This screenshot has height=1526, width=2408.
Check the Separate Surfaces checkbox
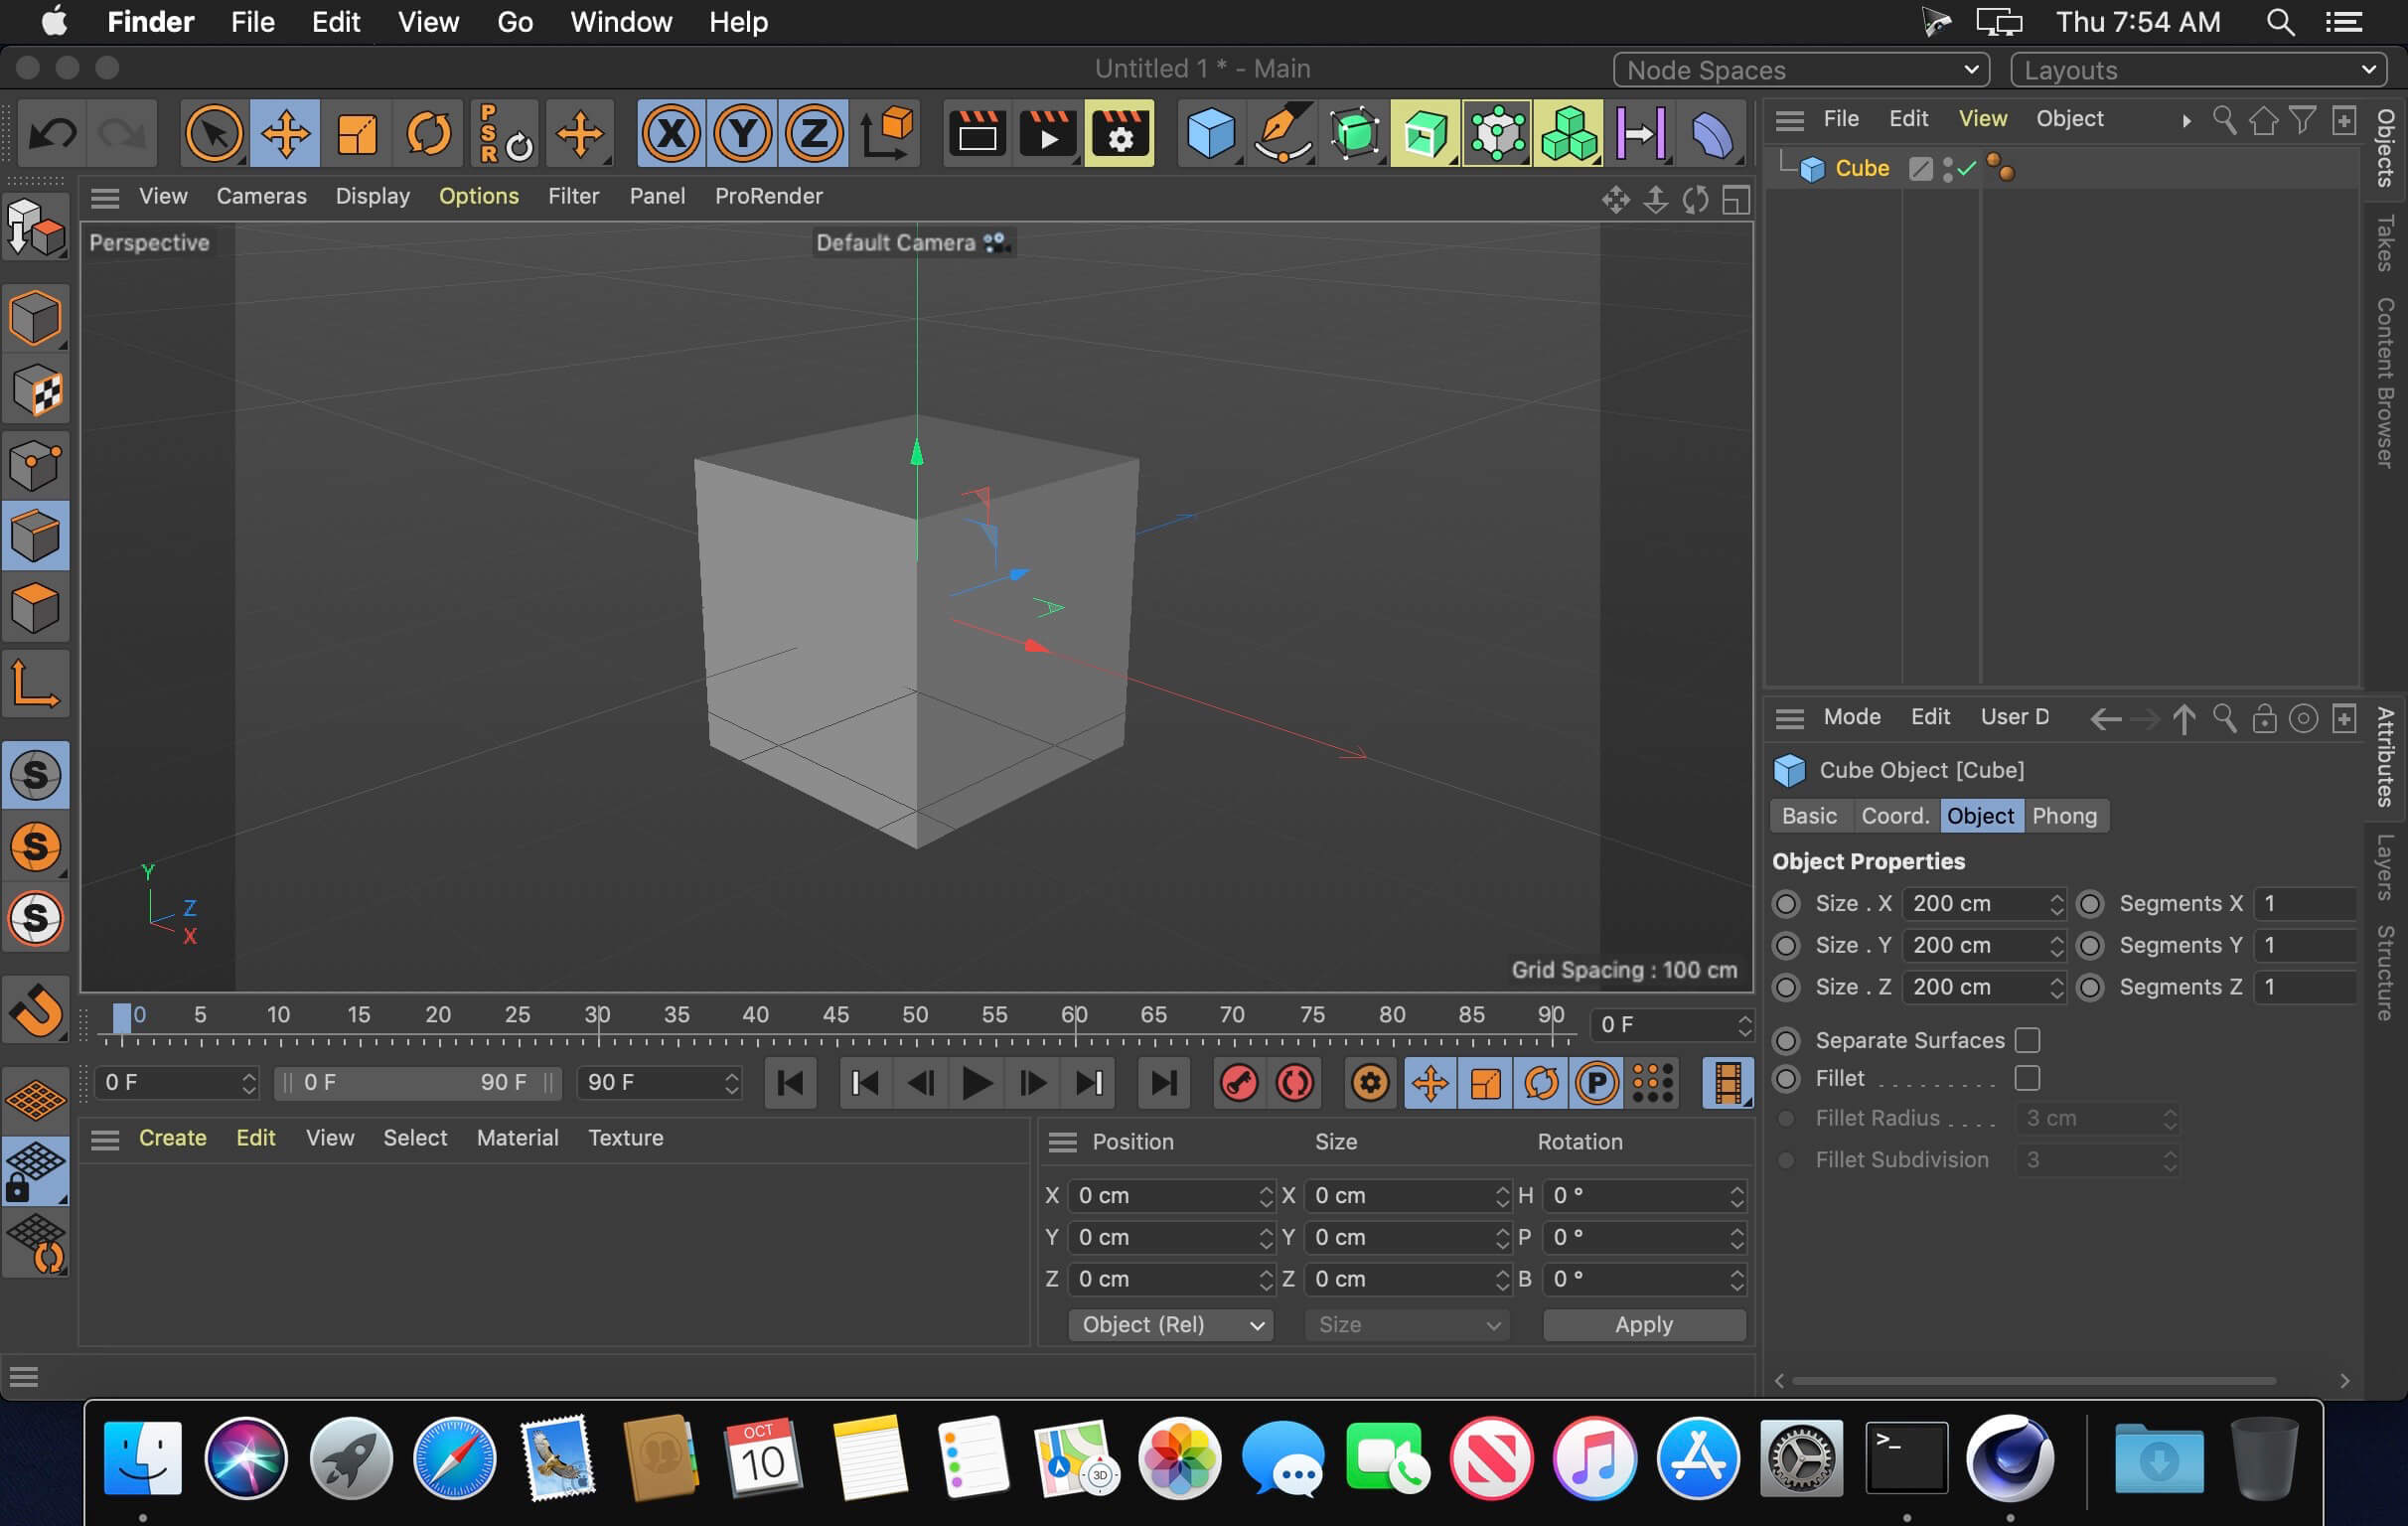point(2027,1040)
